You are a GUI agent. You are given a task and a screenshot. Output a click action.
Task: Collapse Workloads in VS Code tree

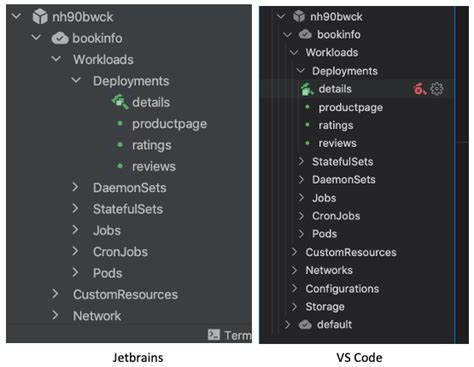click(x=294, y=52)
